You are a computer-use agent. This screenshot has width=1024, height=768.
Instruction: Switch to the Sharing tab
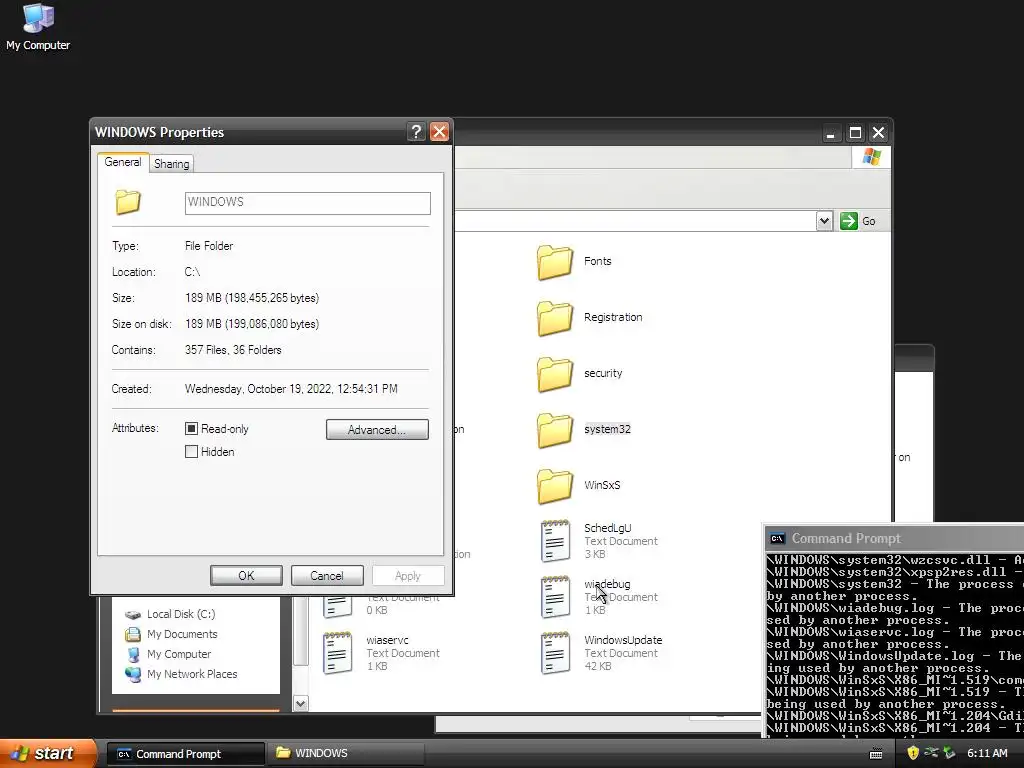(x=172, y=164)
